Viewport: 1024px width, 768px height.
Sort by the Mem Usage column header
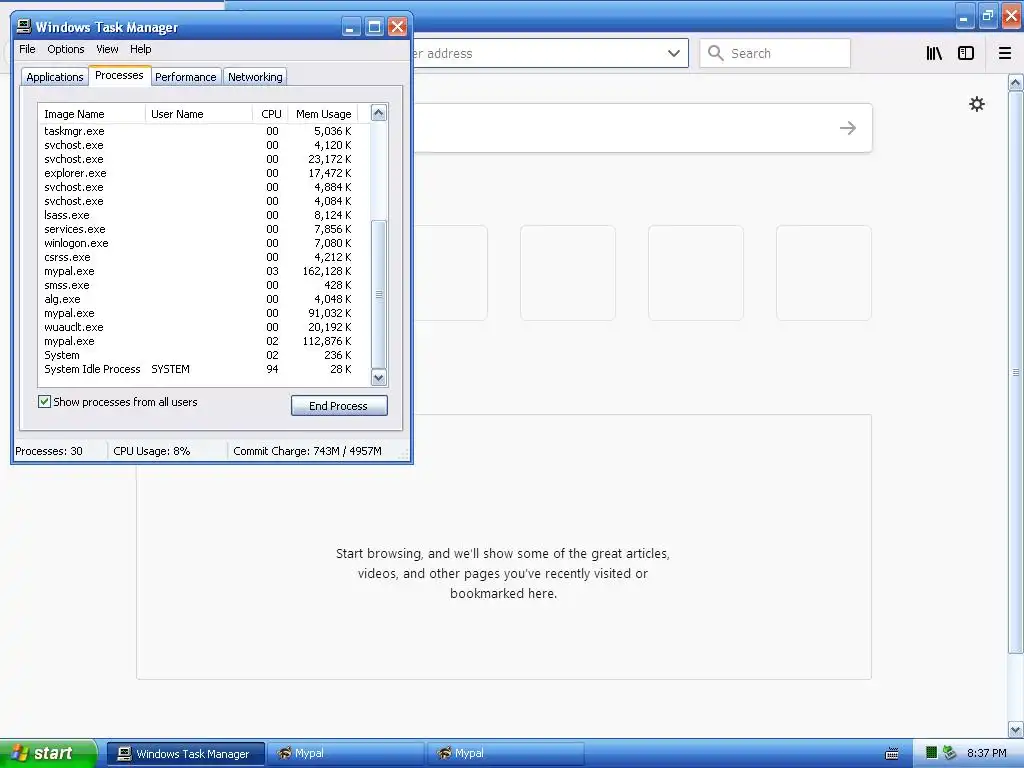point(323,114)
